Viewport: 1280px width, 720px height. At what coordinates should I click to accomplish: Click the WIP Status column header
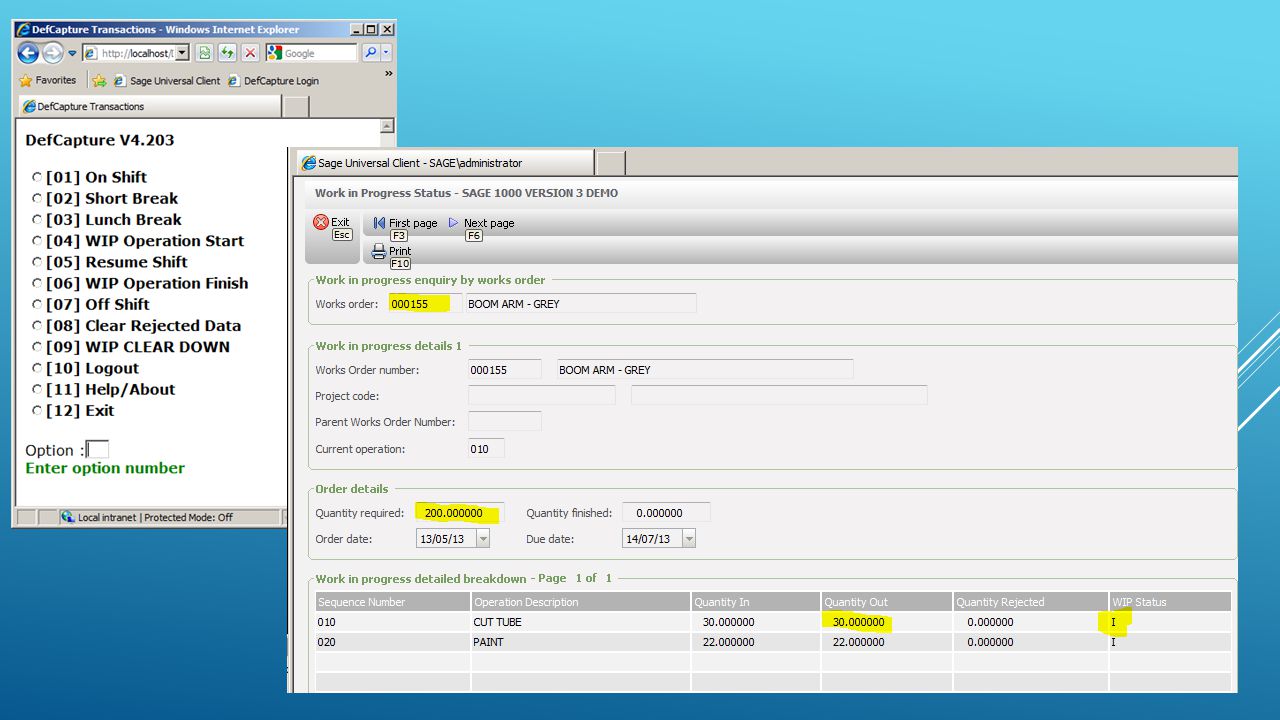click(1170, 602)
